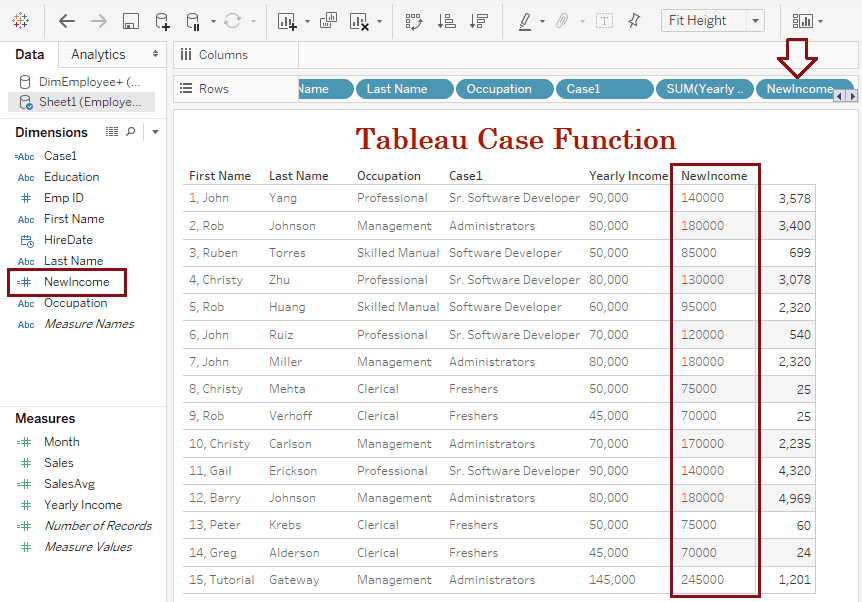Search dimensions with the magnifier icon
The image size is (862, 602).
tap(130, 132)
